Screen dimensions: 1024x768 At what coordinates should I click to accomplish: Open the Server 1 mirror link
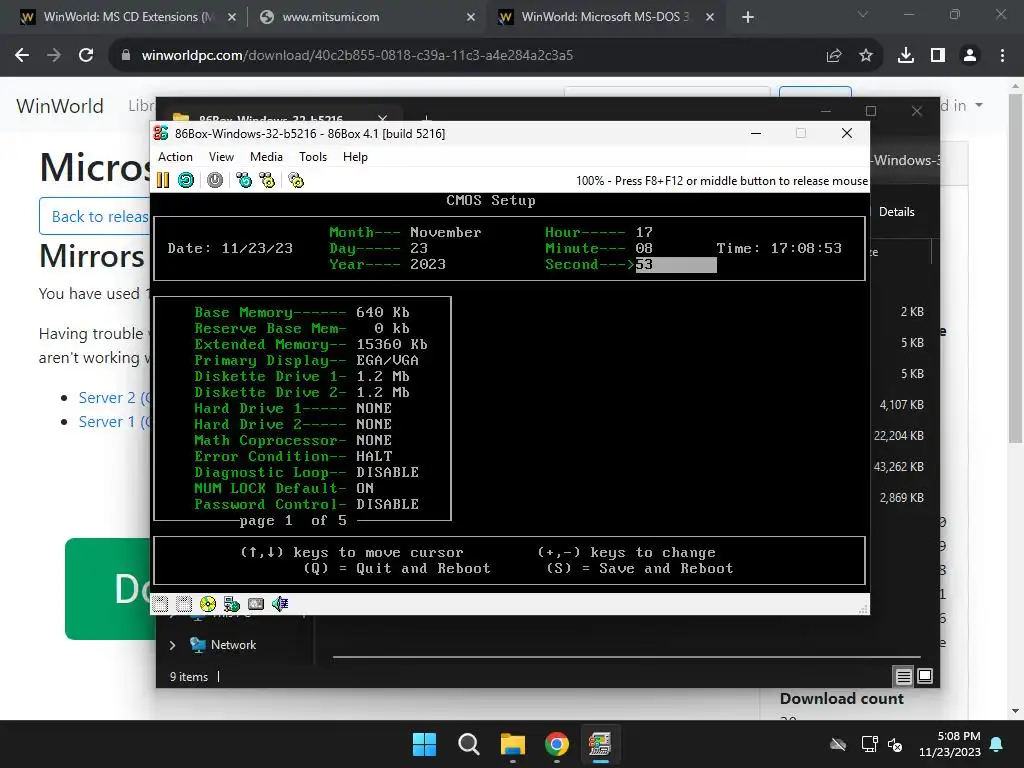(114, 422)
